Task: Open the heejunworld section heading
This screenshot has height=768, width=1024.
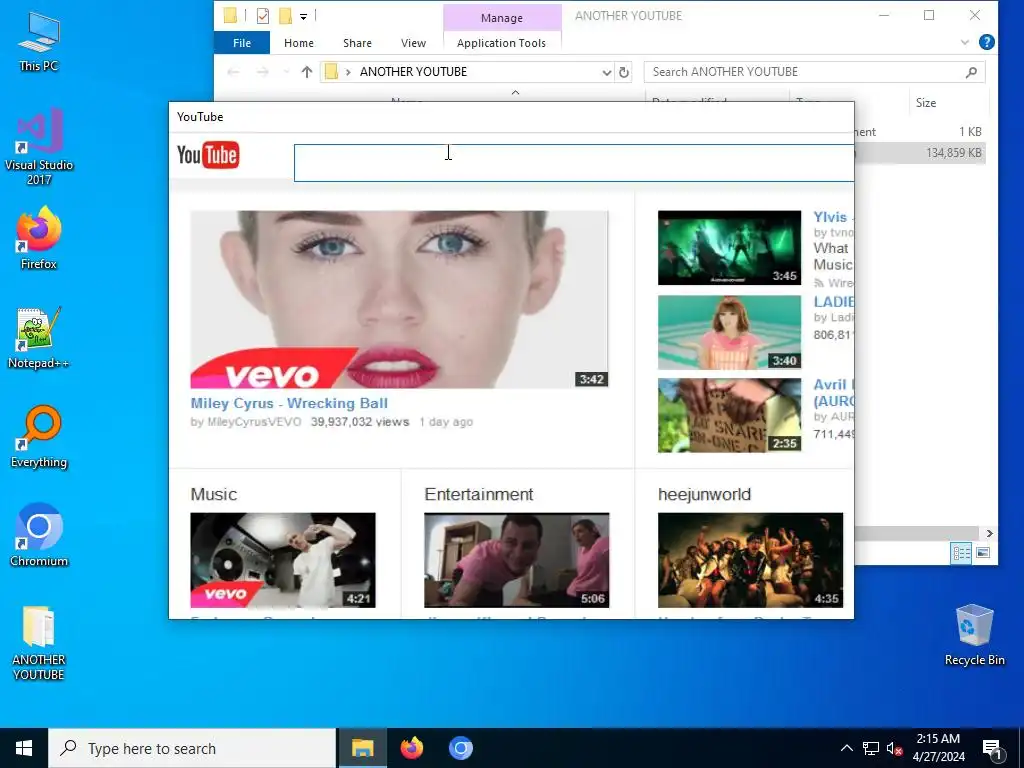Action: coord(705,494)
